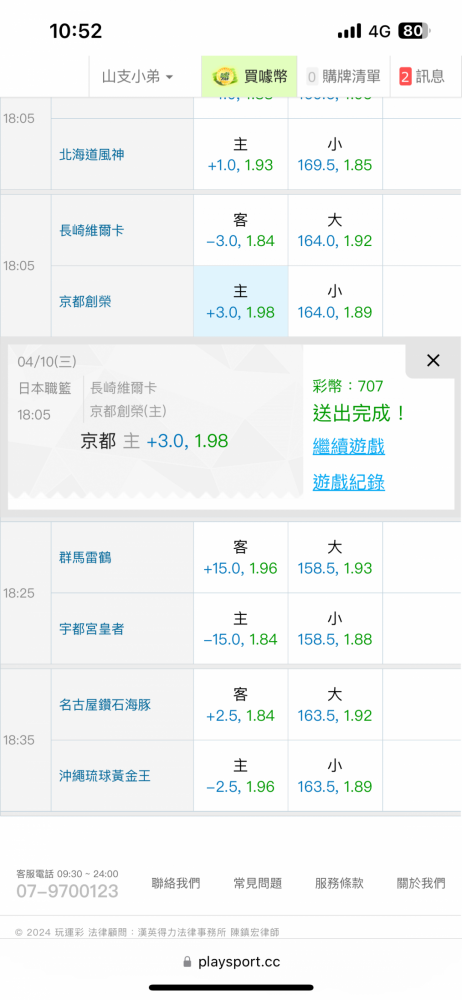Open the 購牌清單 purchase list

343,77
